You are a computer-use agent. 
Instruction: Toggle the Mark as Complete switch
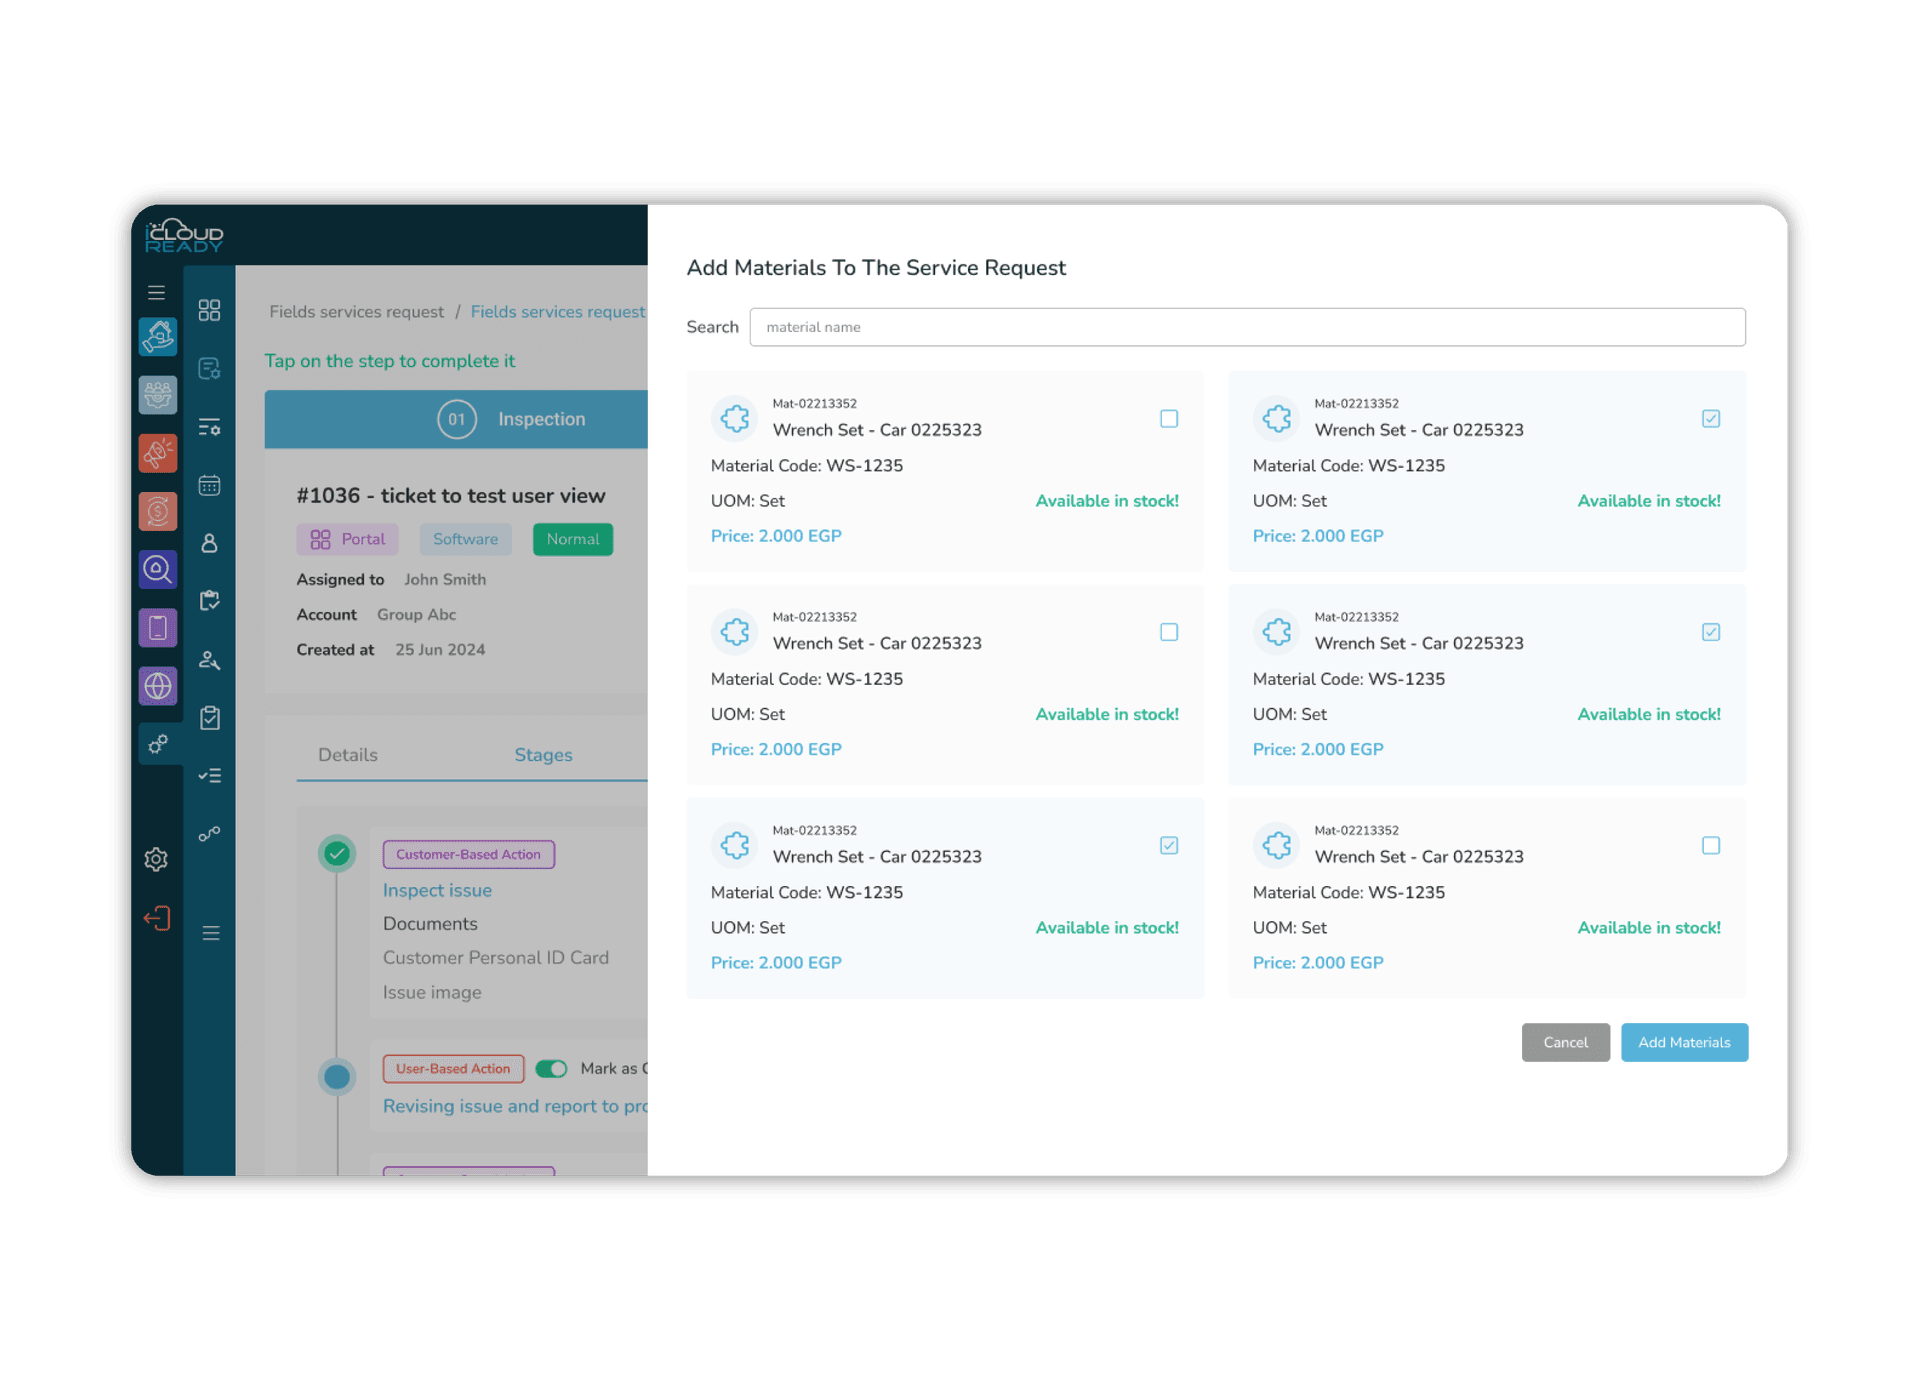(551, 1068)
